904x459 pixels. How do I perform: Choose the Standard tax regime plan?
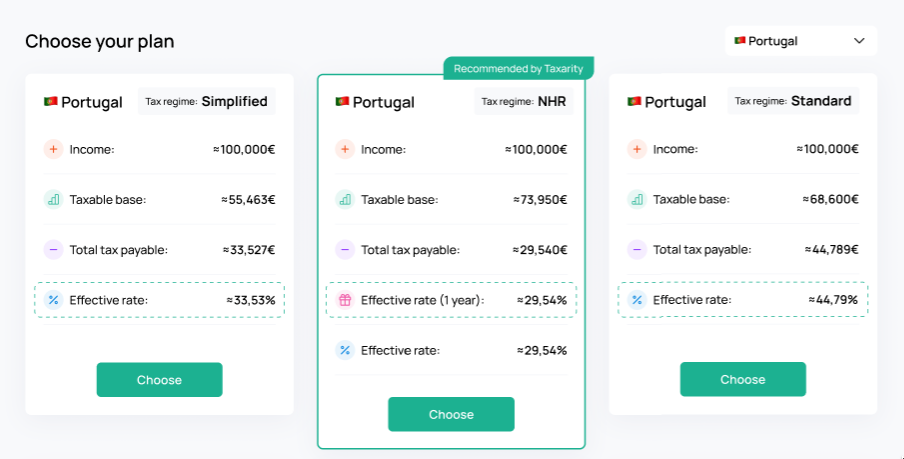743,379
